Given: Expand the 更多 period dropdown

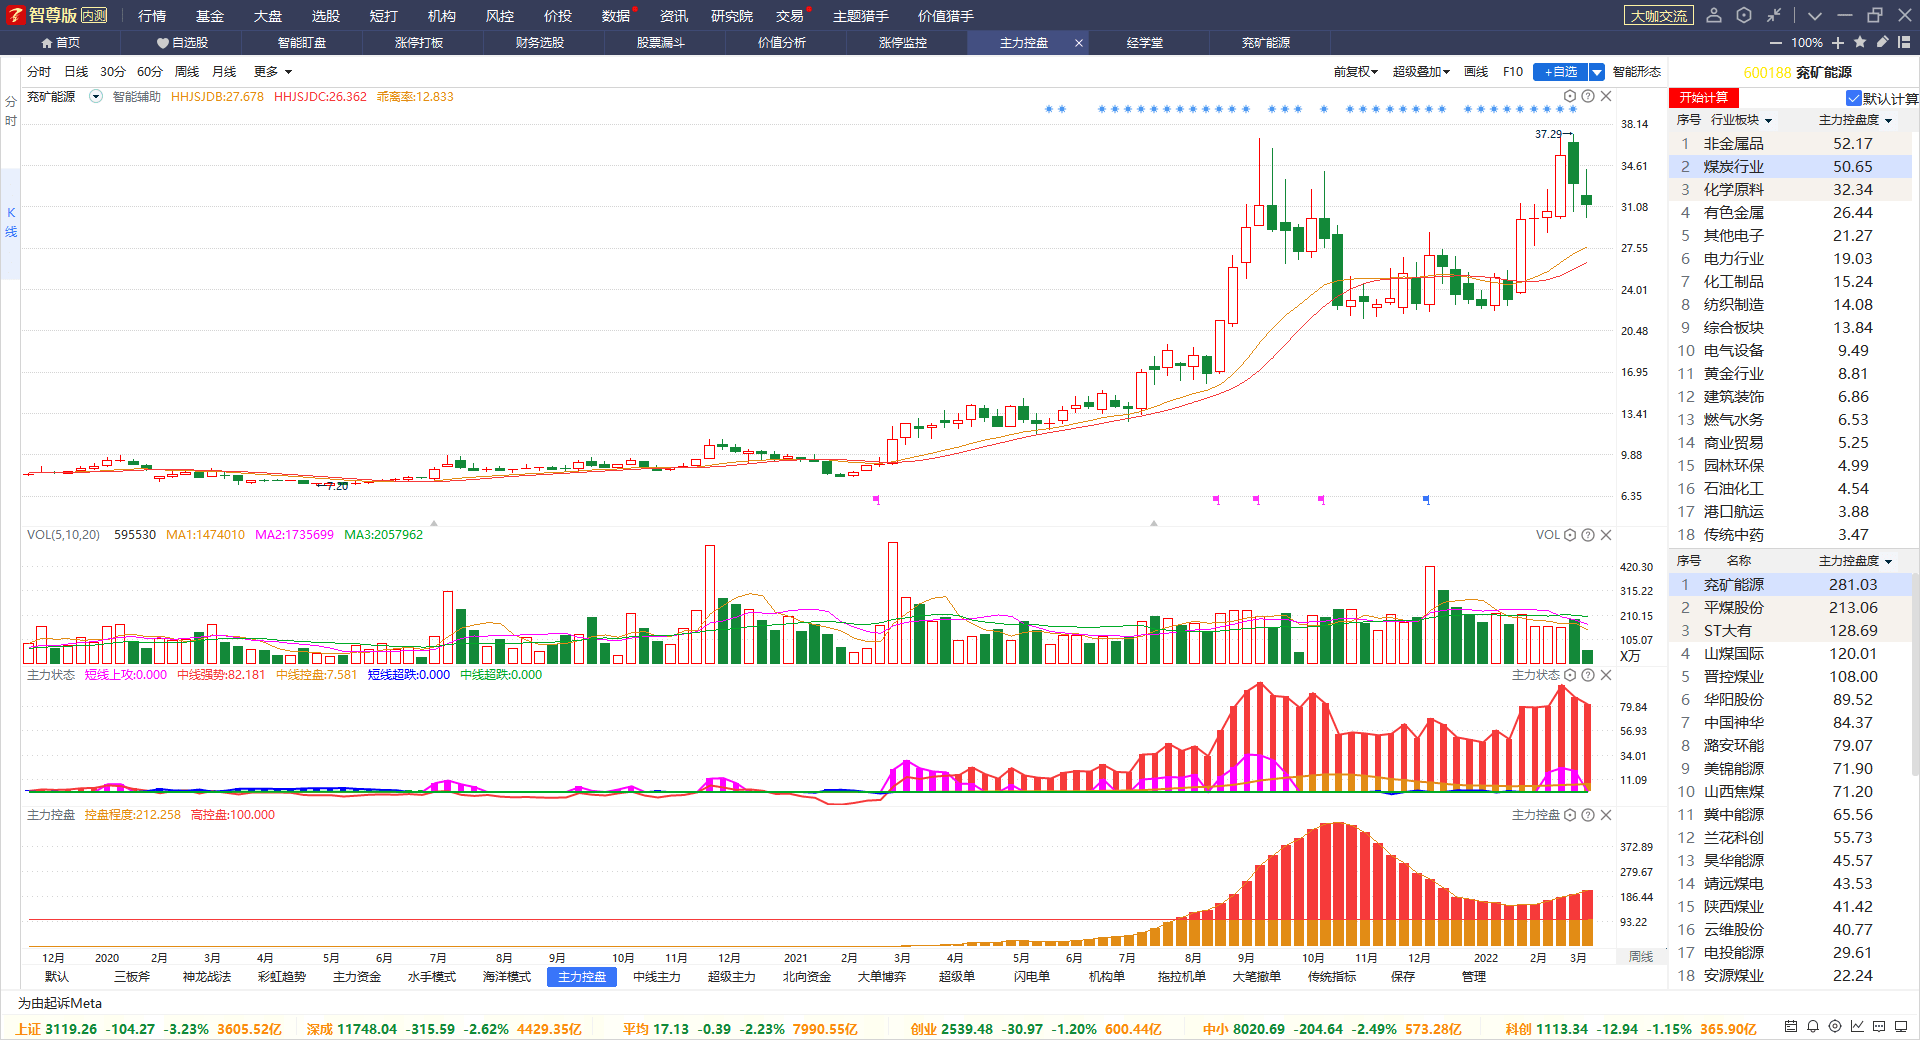Looking at the screenshot, I should (x=272, y=72).
